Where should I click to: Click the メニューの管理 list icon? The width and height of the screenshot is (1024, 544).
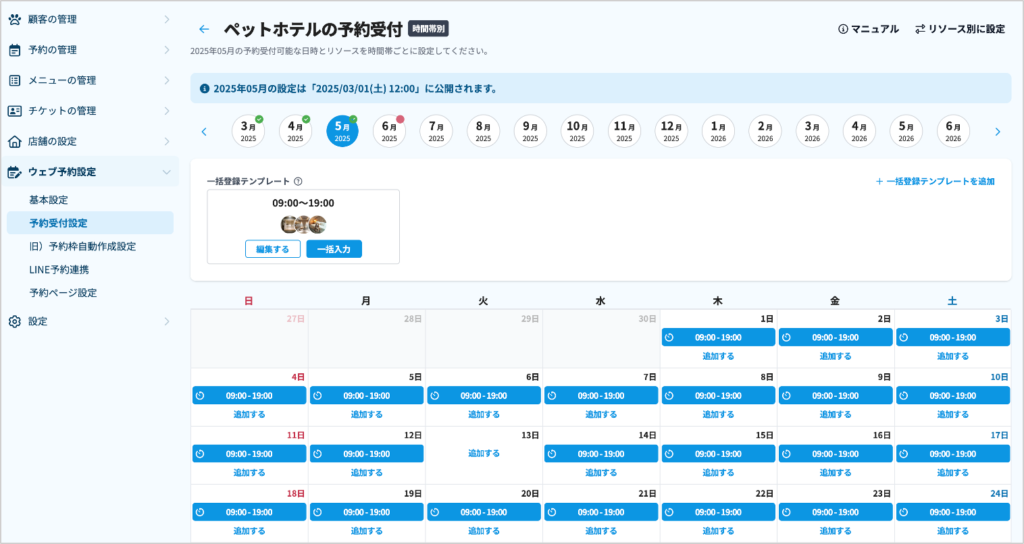[14, 80]
